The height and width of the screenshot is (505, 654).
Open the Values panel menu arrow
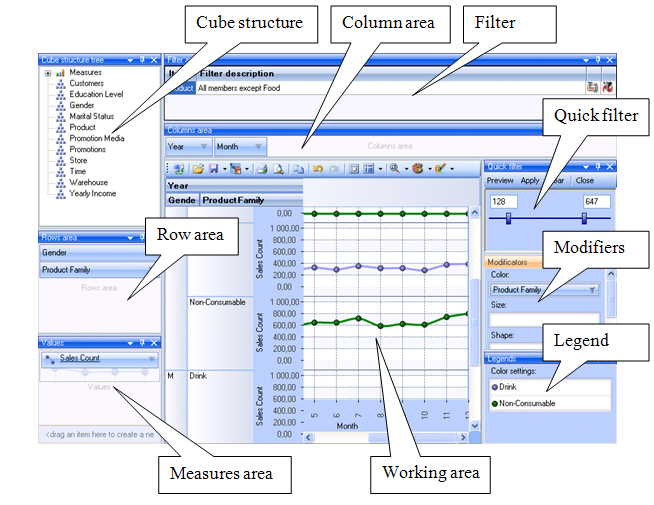[130, 343]
